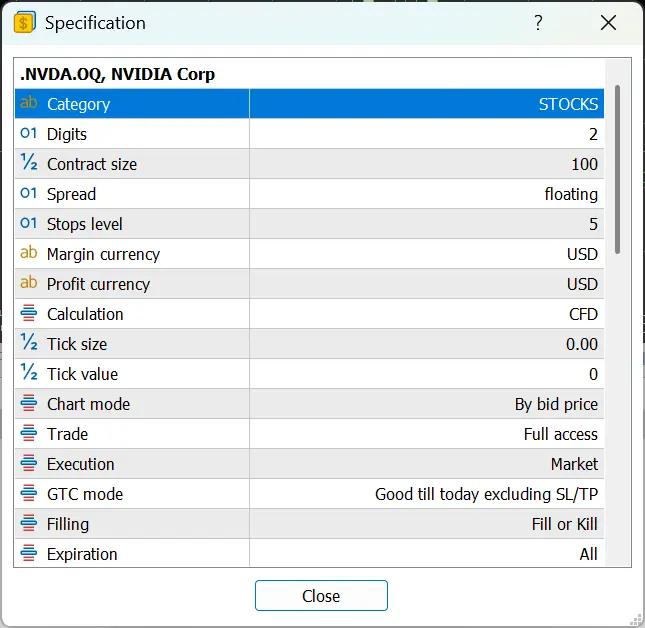Click the lines icon beside Calculation

click(x=28, y=313)
